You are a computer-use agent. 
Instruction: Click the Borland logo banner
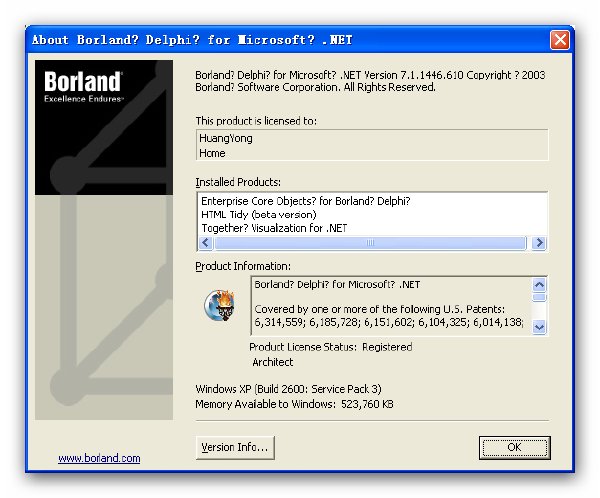click(x=104, y=127)
